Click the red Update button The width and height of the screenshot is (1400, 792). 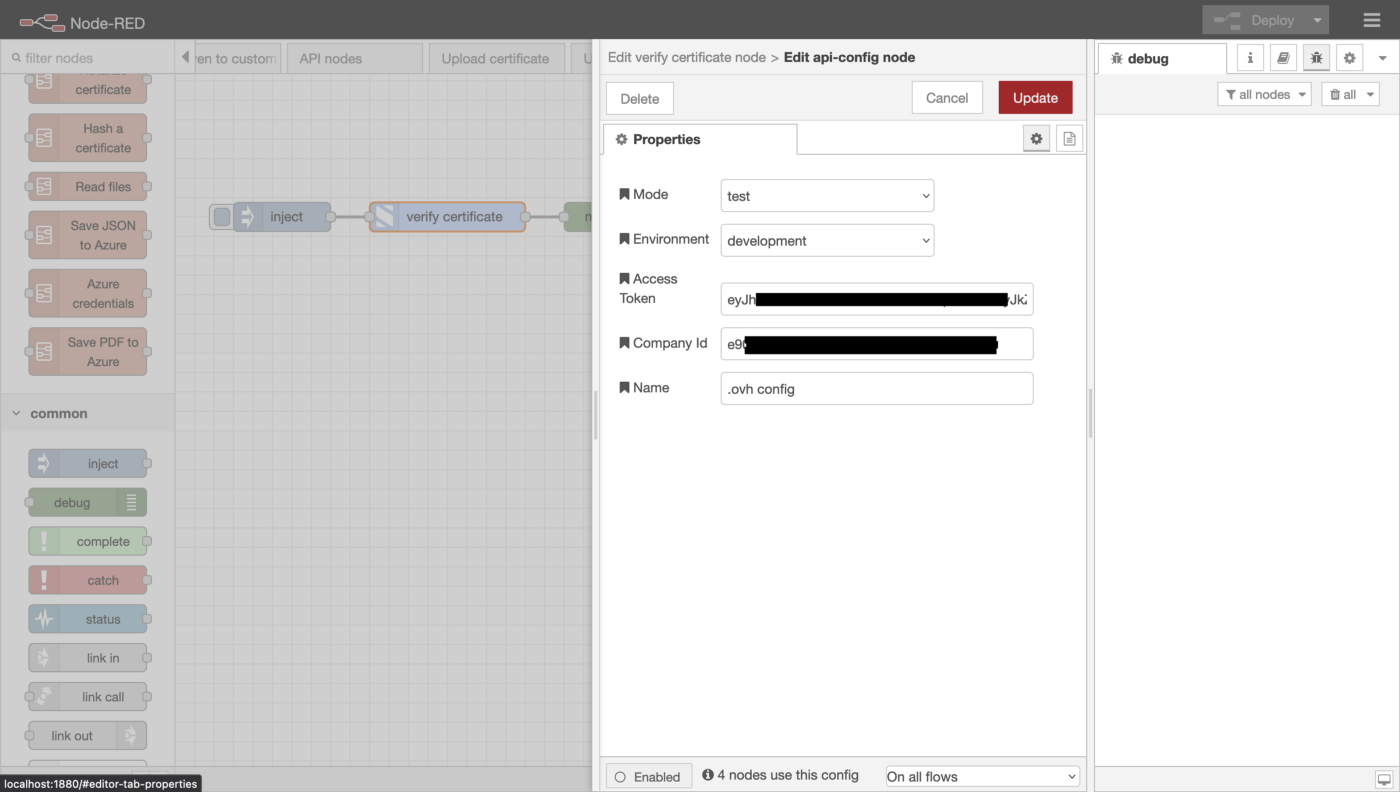point(1035,98)
